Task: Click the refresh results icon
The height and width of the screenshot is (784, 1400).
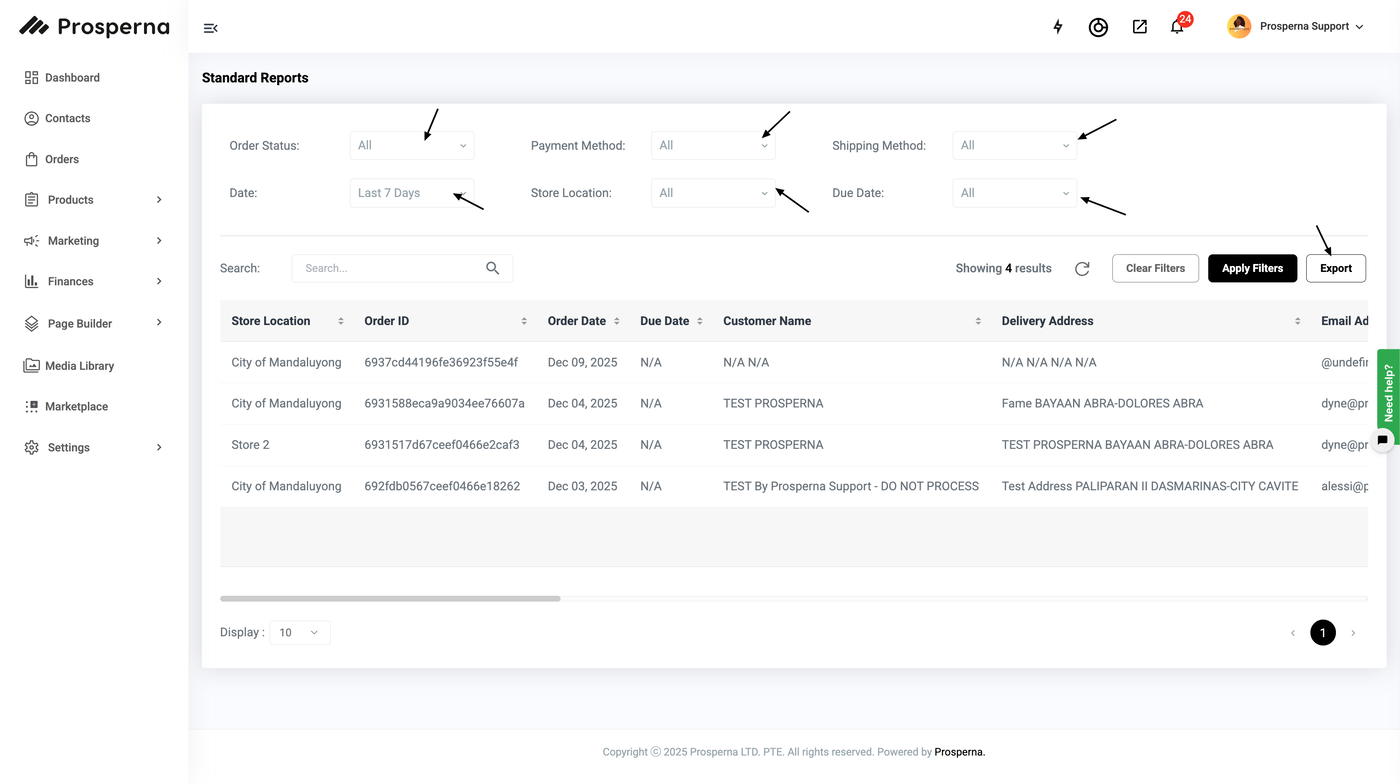Action: point(1082,268)
